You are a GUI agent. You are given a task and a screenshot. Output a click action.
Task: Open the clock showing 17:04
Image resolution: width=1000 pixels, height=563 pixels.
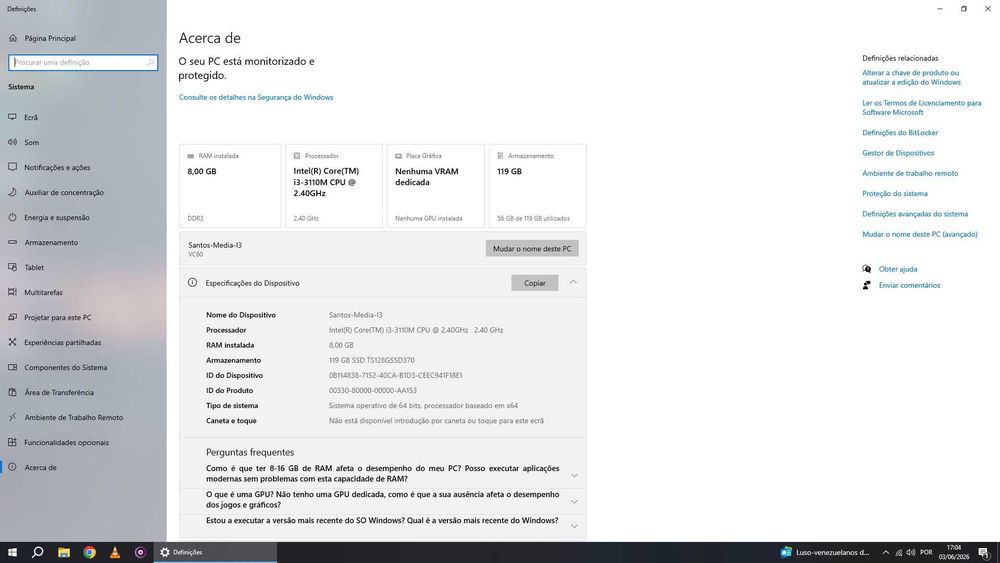954,552
